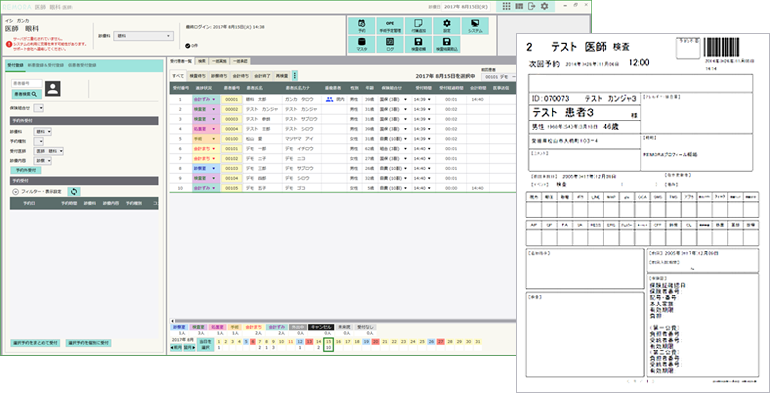The width and height of the screenshot is (770, 393).
Task: Open the top 診療科 眼科 combo box
Action: [143, 36]
